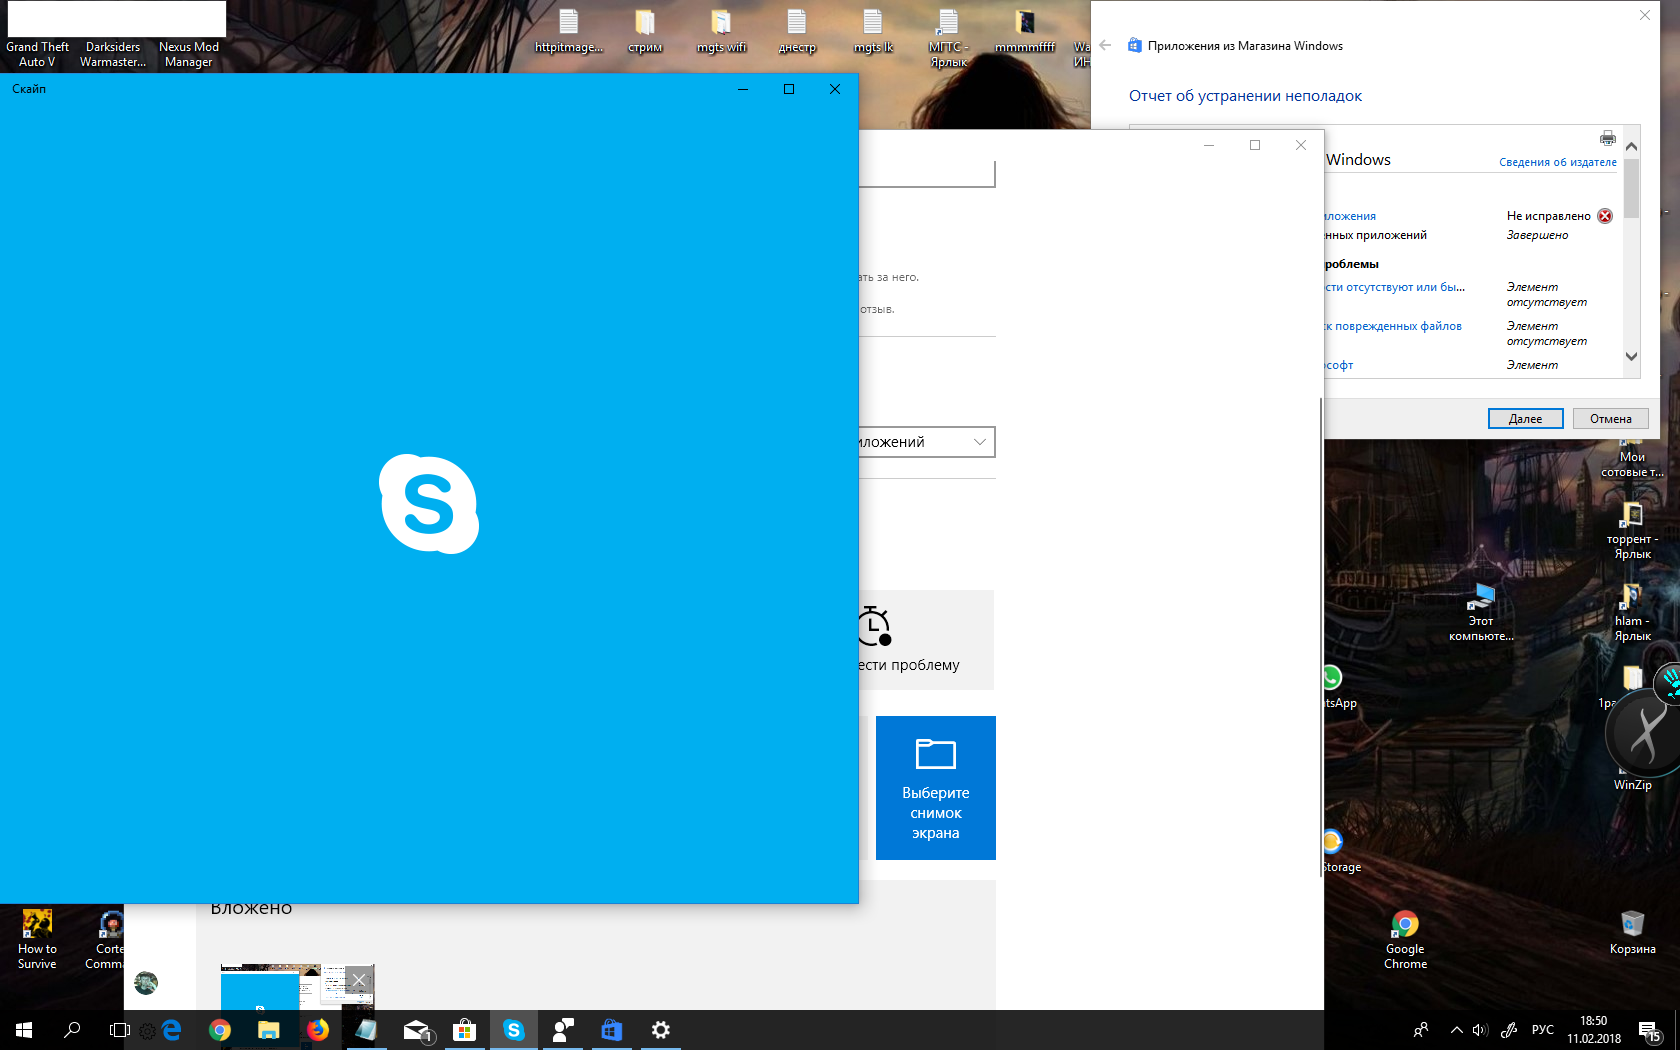Switch input language via 'РУС' indicator
Viewport: 1680px width, 1050px height.
point(1543,1030)
